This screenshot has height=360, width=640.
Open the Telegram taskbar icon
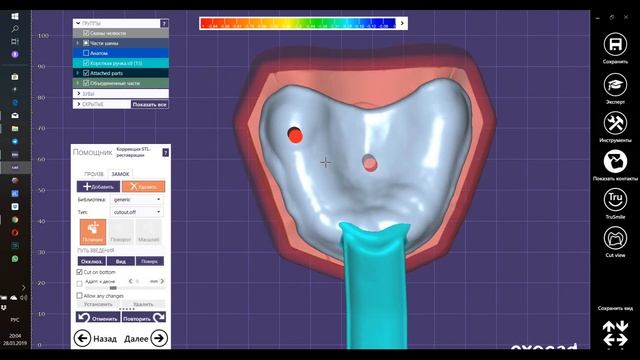(x=15, y=142)
